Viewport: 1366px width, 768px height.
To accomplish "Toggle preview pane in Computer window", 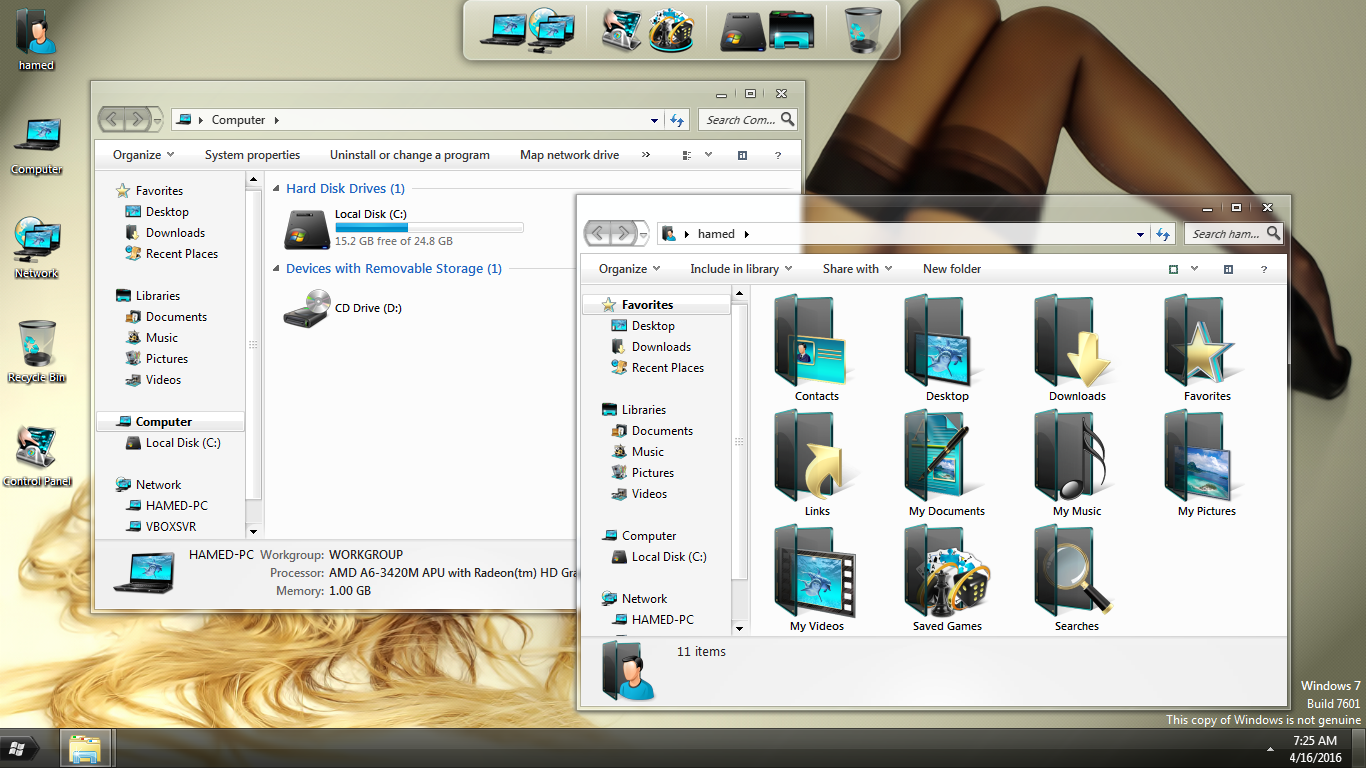I will tap(742, 155).
